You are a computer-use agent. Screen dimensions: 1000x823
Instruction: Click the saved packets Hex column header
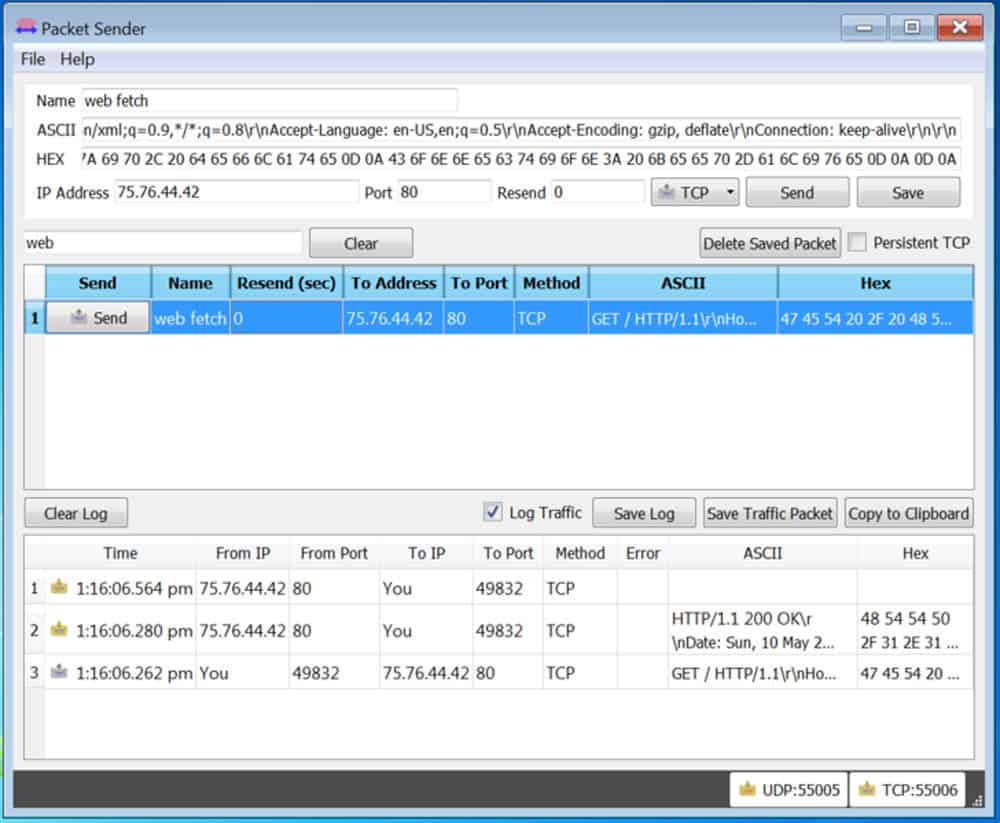coord(875,283)
